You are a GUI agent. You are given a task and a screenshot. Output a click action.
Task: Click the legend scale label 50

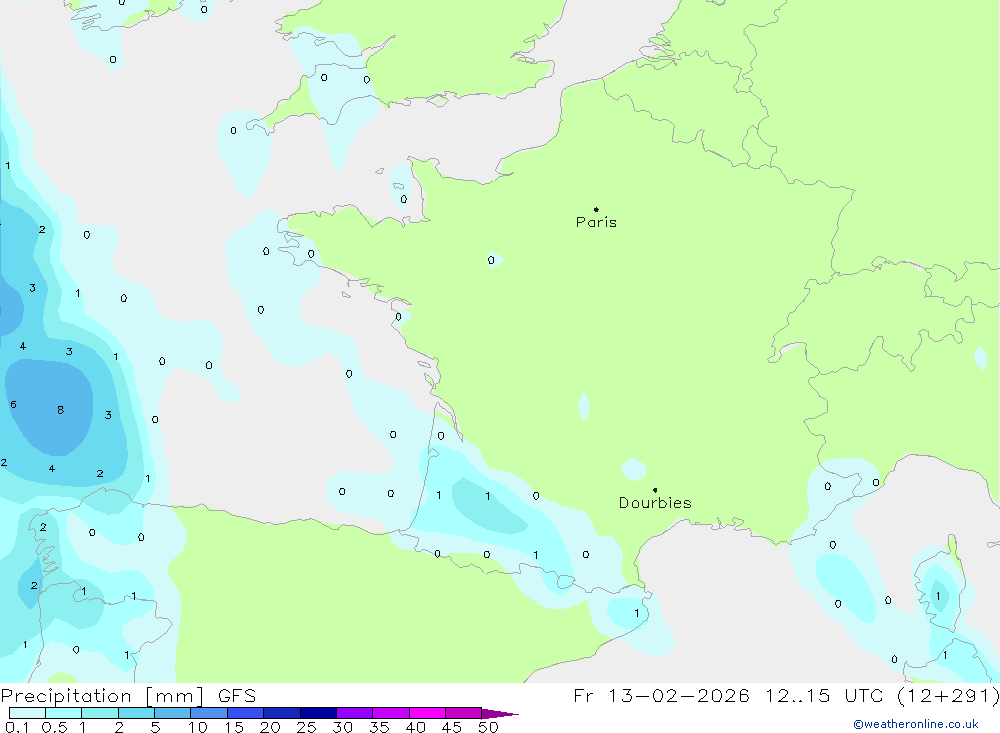[488, 727]
